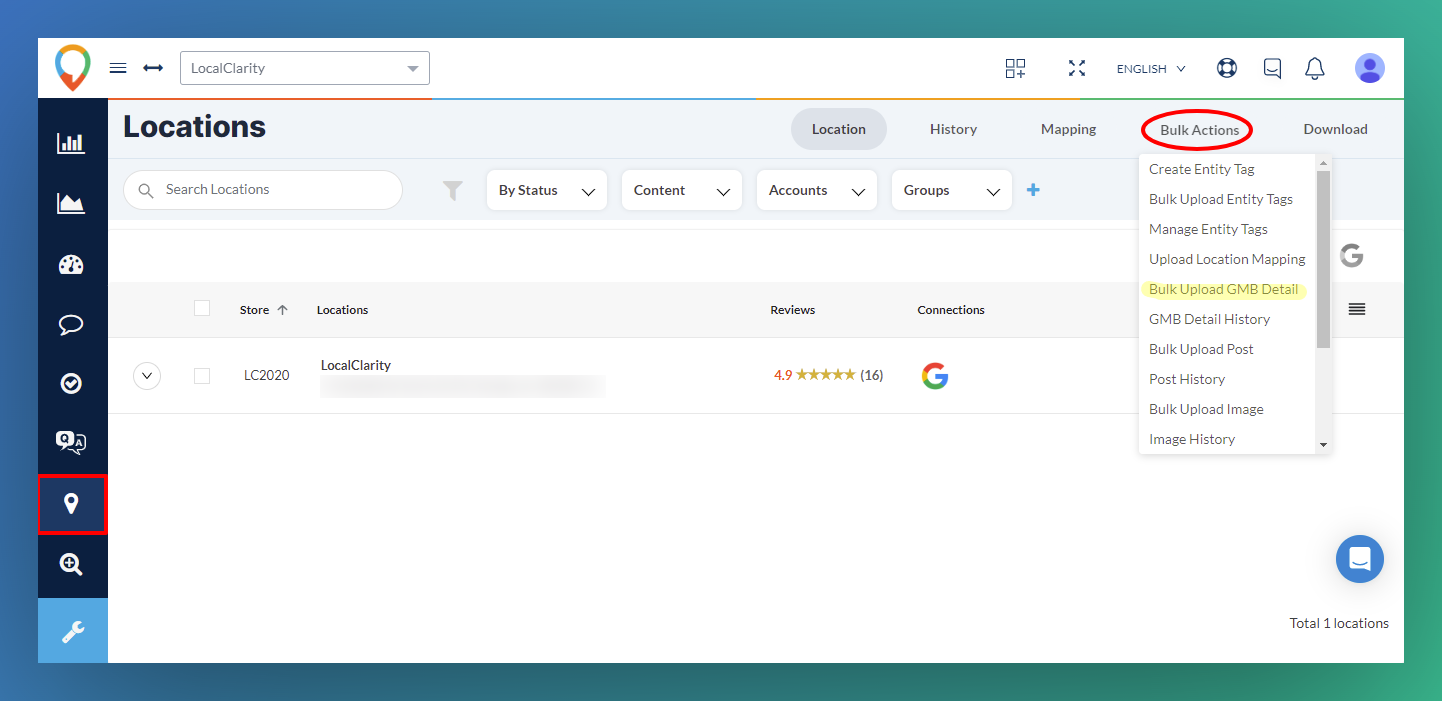Switch to the History tab

click(953, 129)
